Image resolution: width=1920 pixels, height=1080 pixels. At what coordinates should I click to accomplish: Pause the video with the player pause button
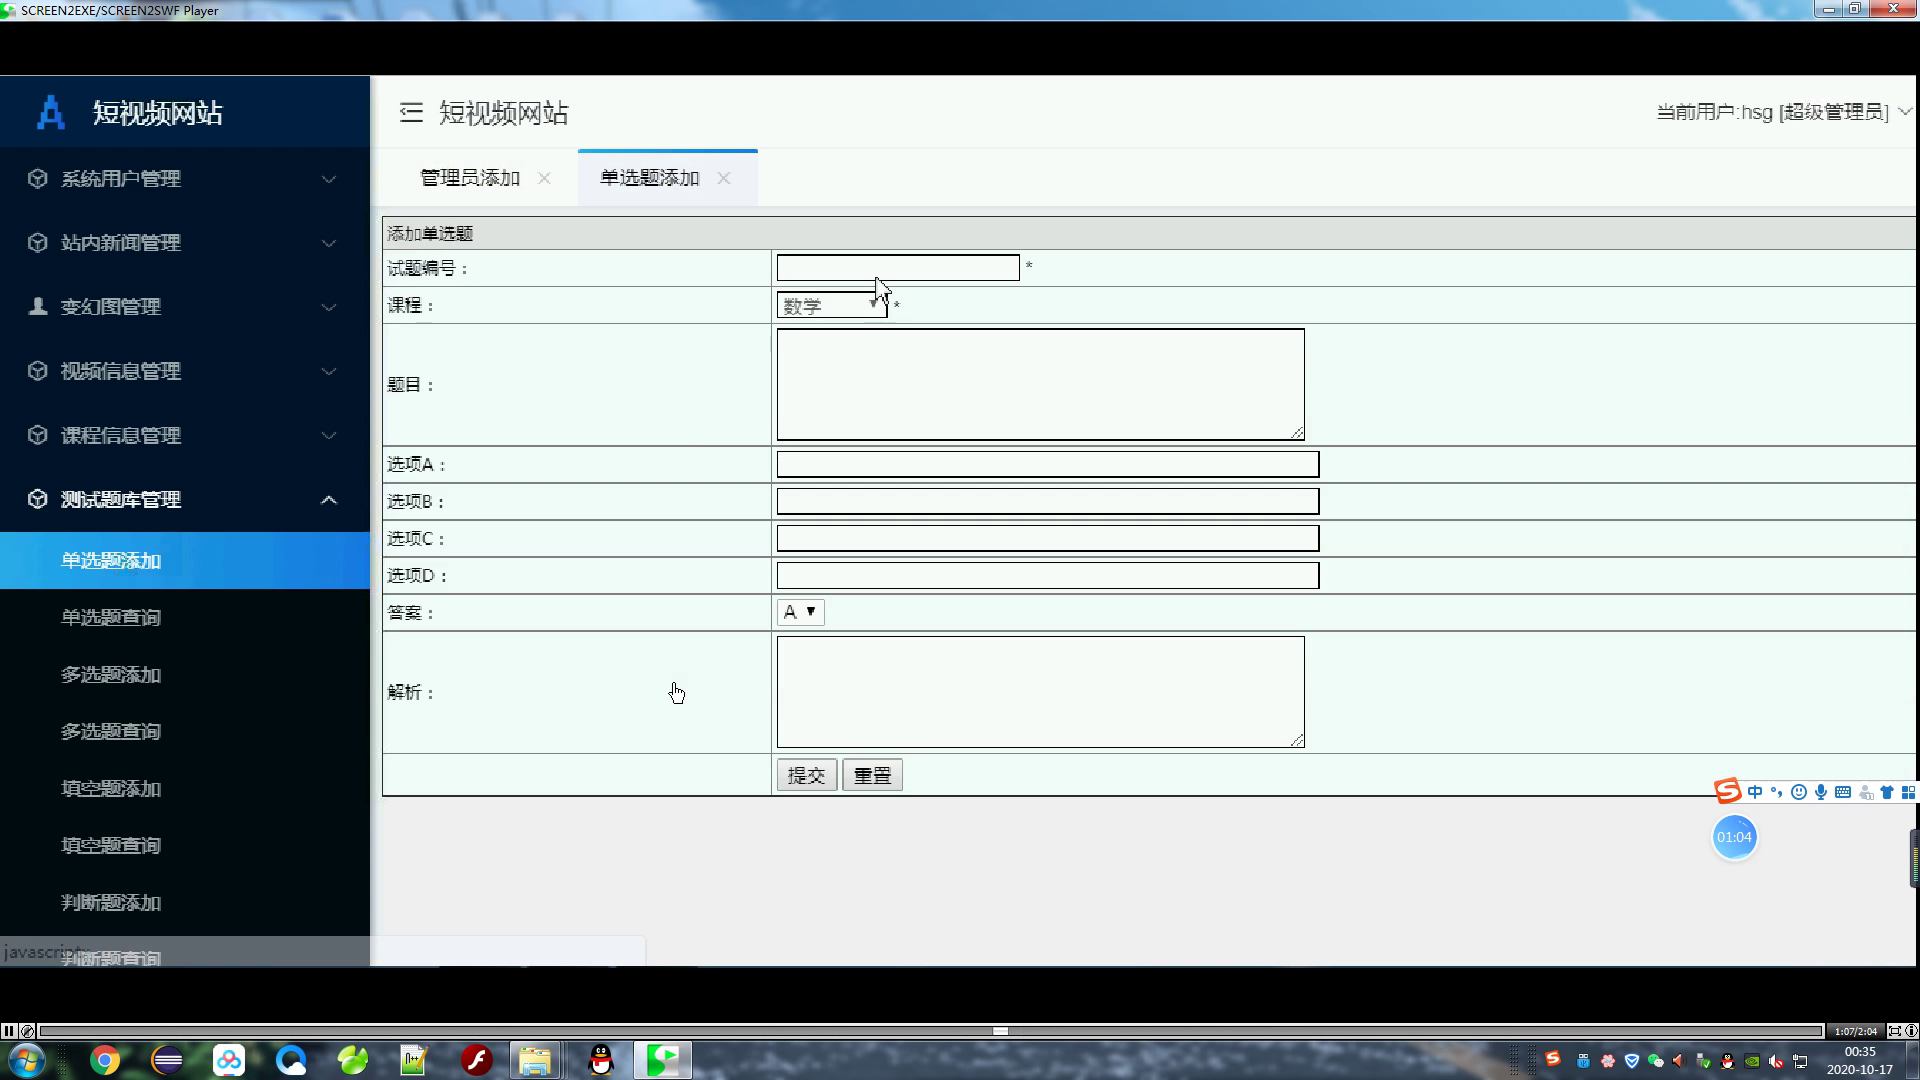(x=9, y=1031)
